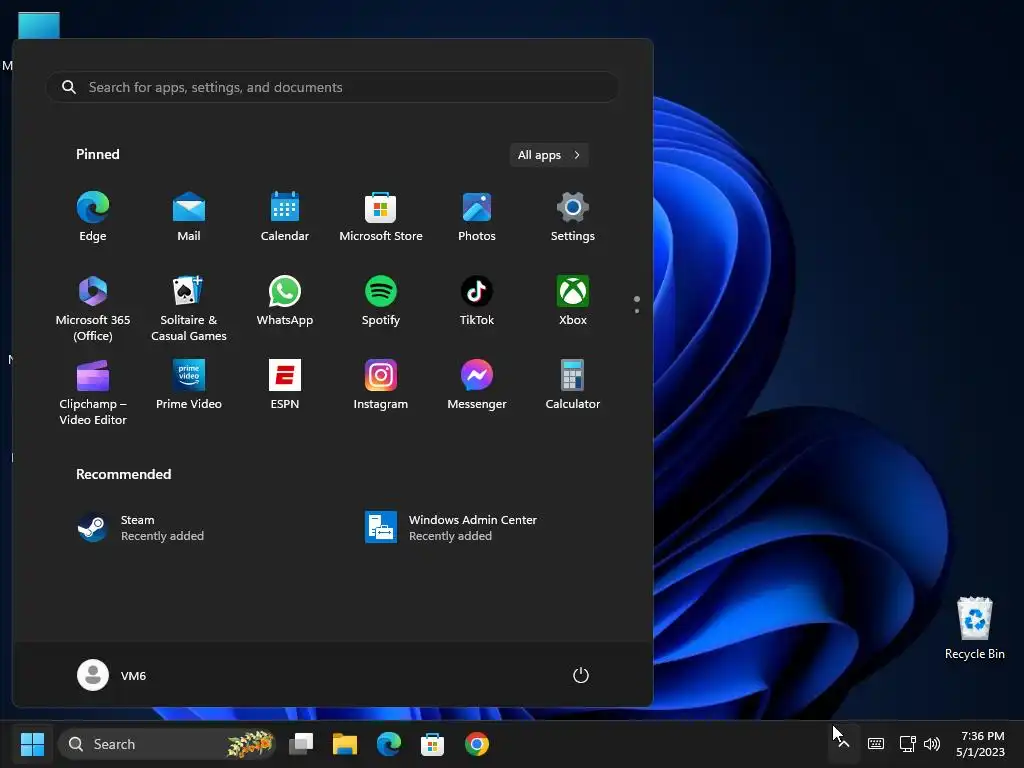
Task: Open Edge from the taskbar
Action: tap(389, 744)
